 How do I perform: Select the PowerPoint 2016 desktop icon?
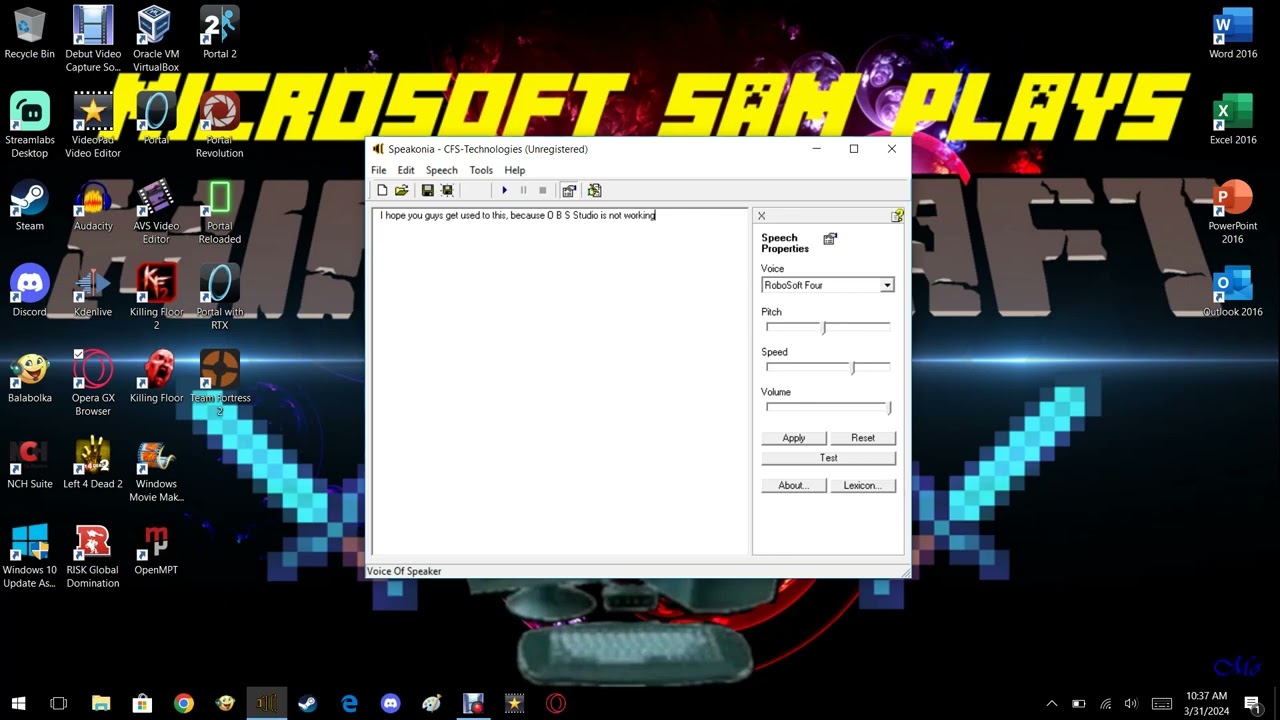1233,212
